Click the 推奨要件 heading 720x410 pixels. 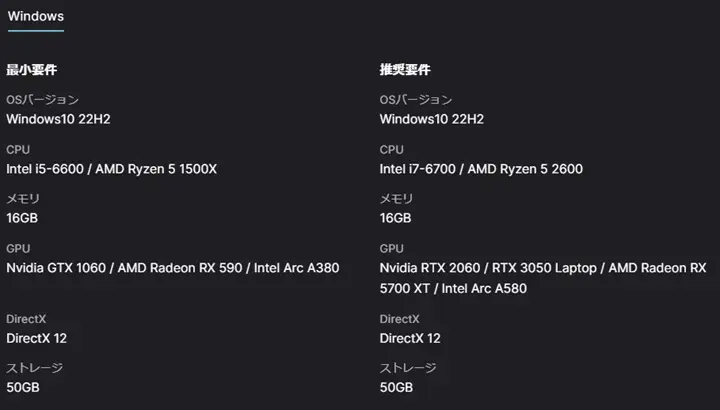point(405,70)
